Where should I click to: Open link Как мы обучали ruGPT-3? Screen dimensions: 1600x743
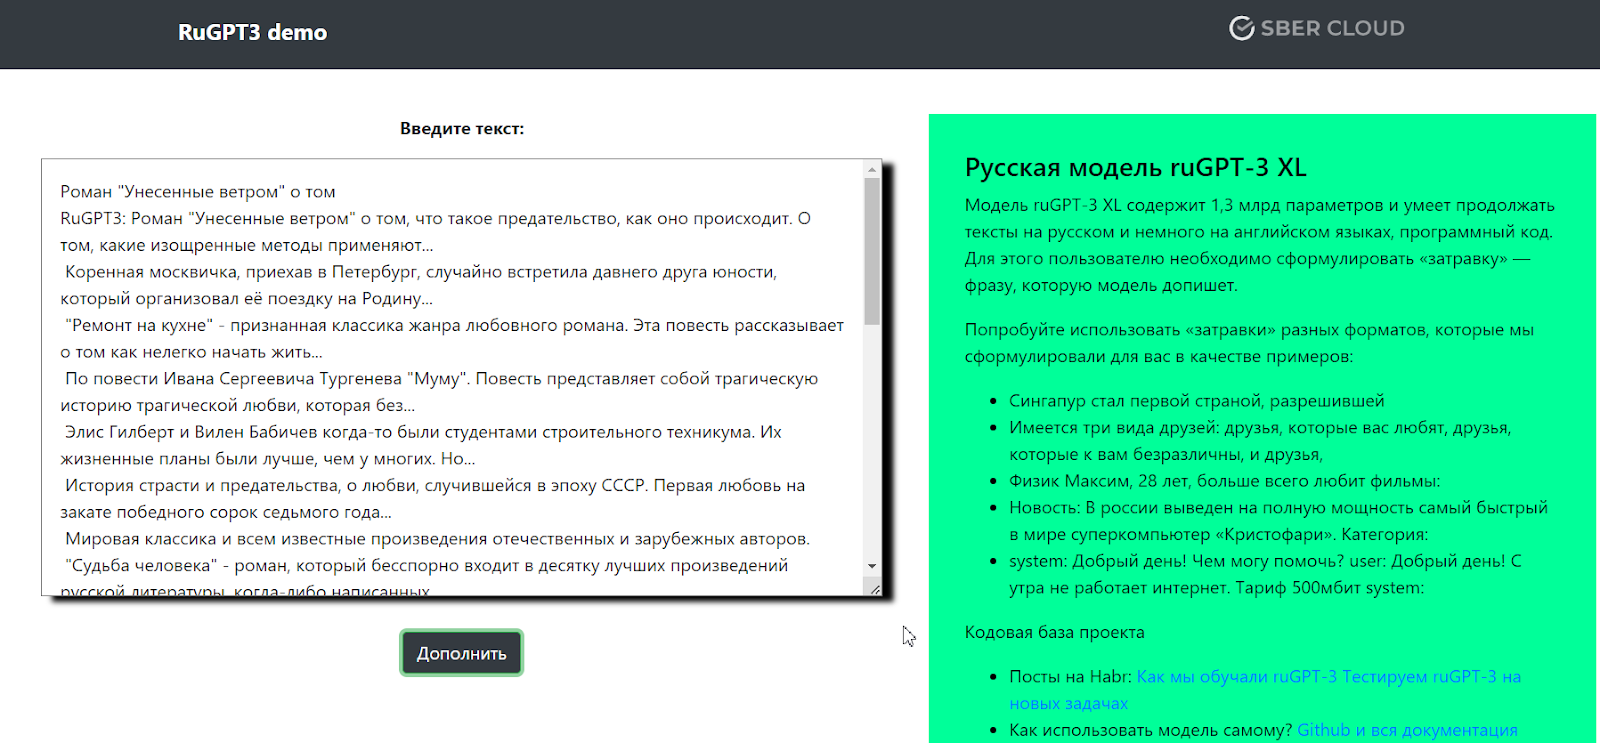(1237, 677)
